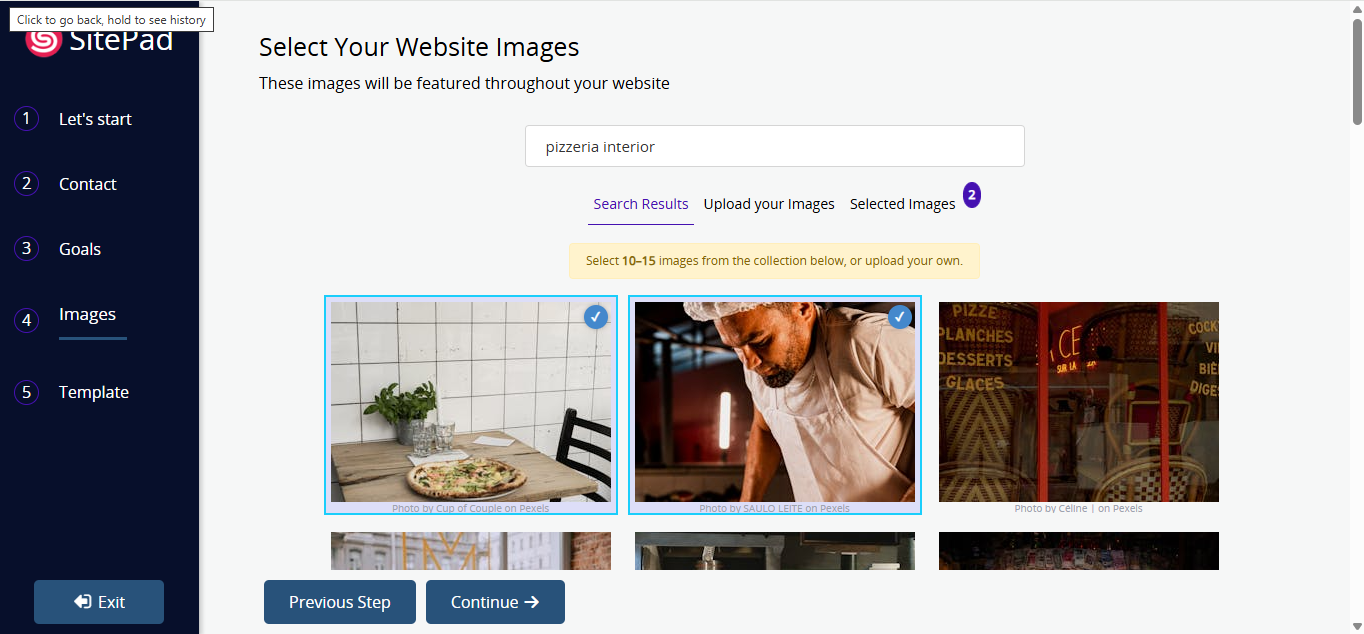Click step 2 circle icon for Contact
1364x634 pixels.
[26, 184]
